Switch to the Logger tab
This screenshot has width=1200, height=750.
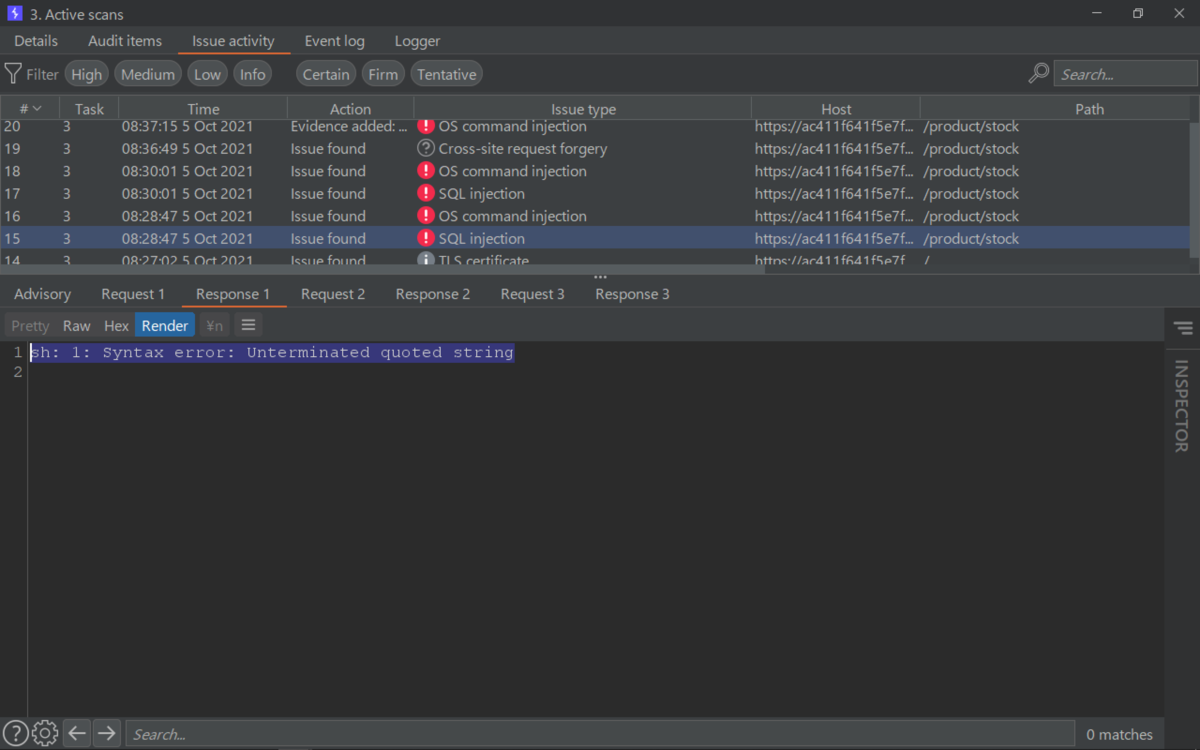pos(417,41)
